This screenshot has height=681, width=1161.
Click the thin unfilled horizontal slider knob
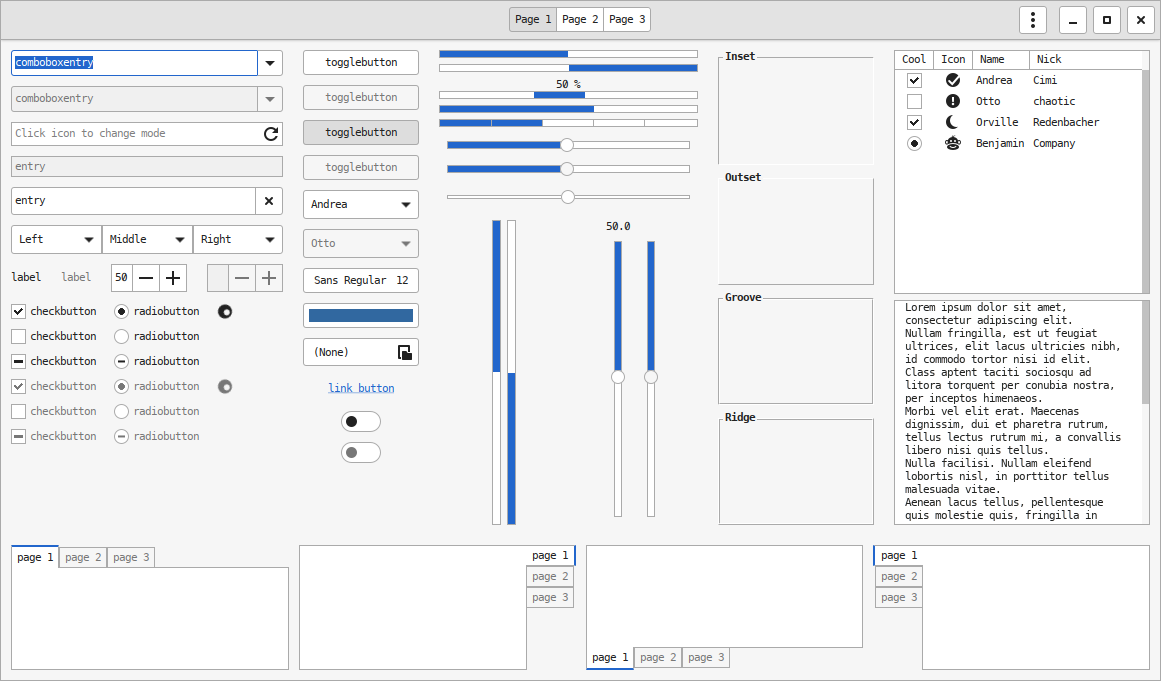click(x=568, y=197)
